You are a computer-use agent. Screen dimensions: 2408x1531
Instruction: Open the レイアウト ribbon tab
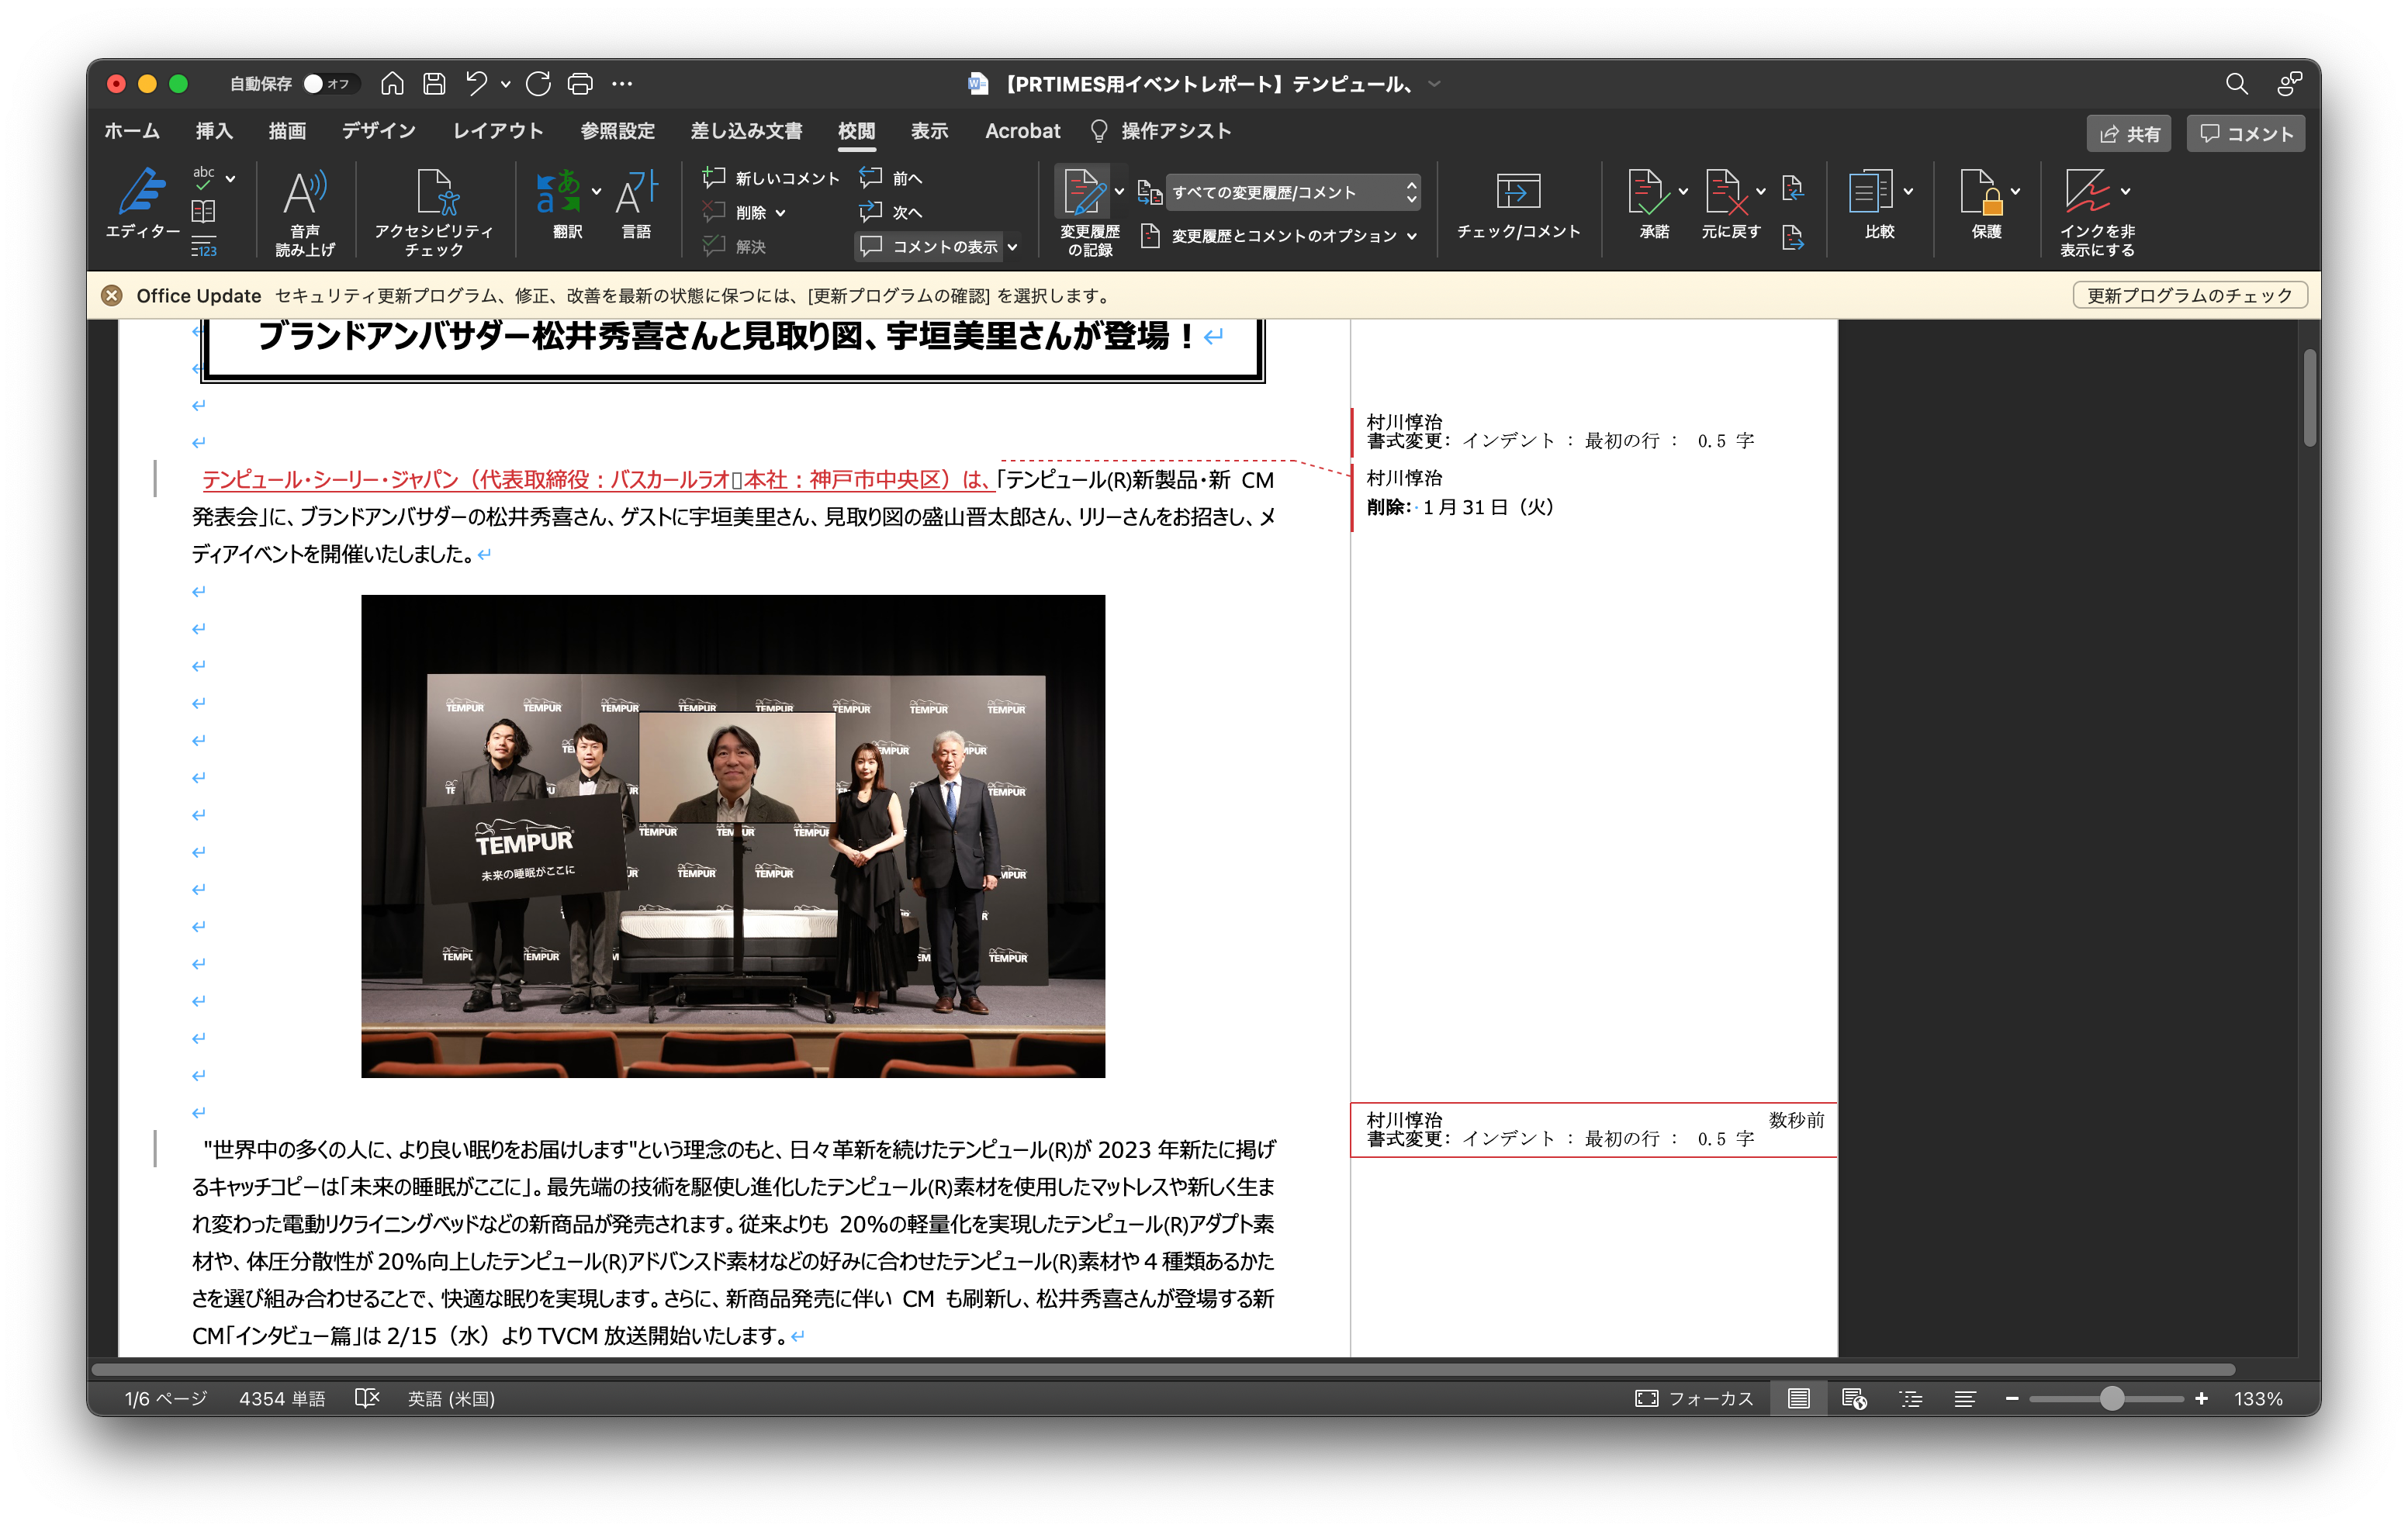click(497, 131)
